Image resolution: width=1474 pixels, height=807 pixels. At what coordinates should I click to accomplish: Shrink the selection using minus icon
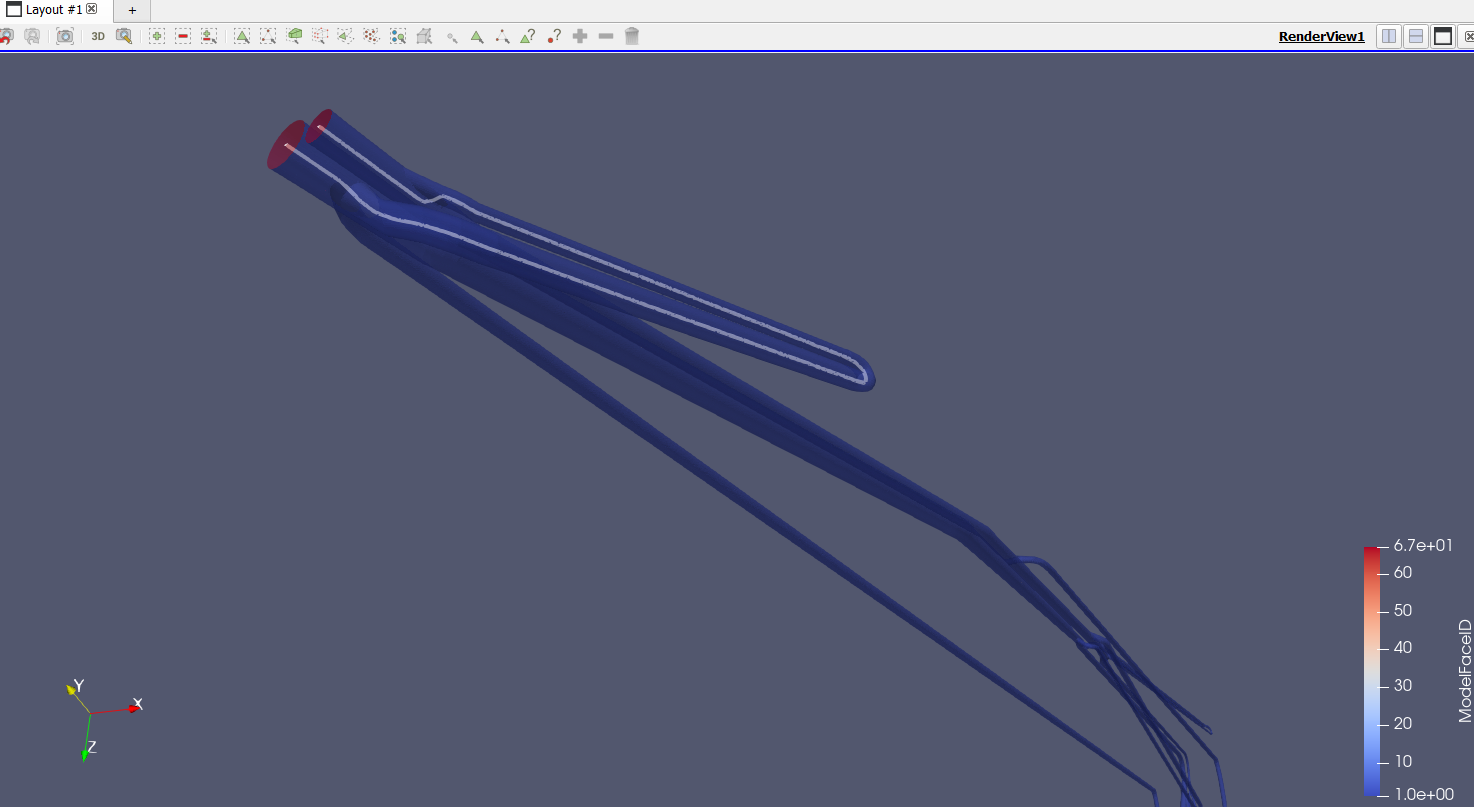pyautogui.click(x=606, y=36)
